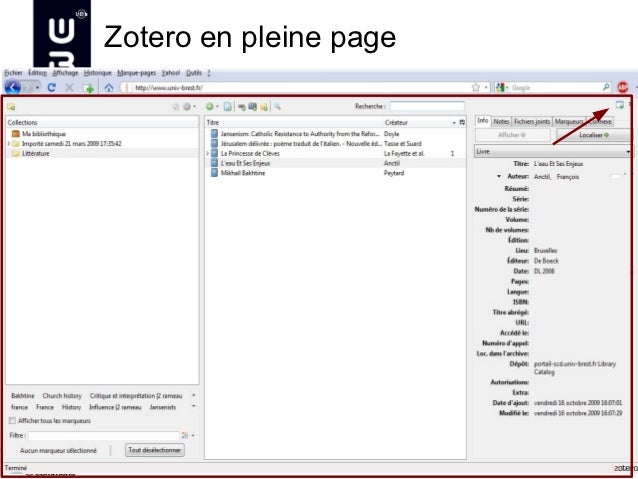Image resolution: width=638 pixels, height=479 pixels.
Task: Click the France tag with capital F
Action: click(45, 407)
